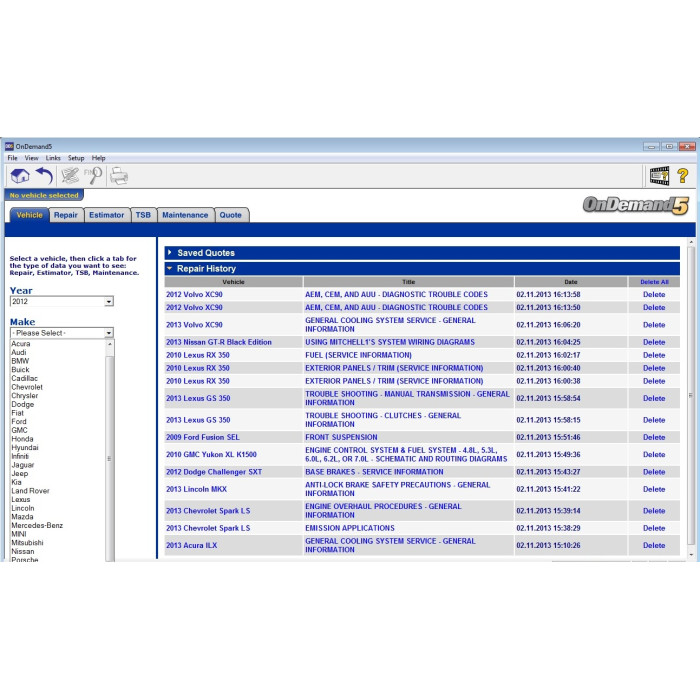Open the Find magnifier tool
The image size is (700, 700).
pos(93,175)
